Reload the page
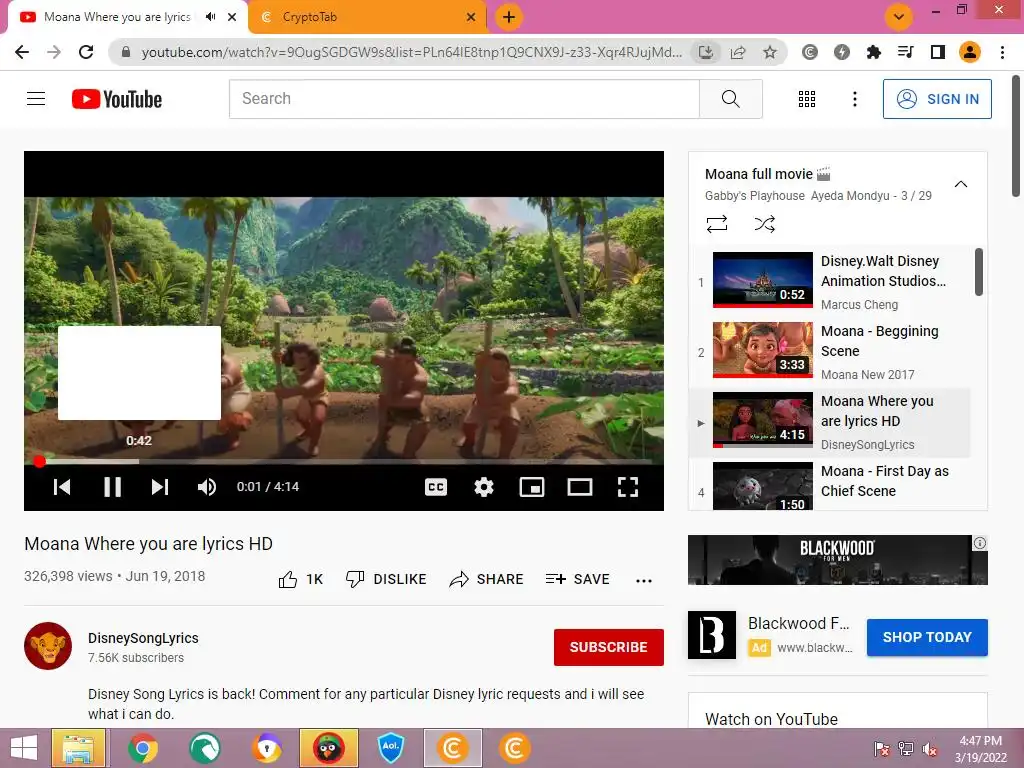The image size is (1024, 768). (86, 52)
